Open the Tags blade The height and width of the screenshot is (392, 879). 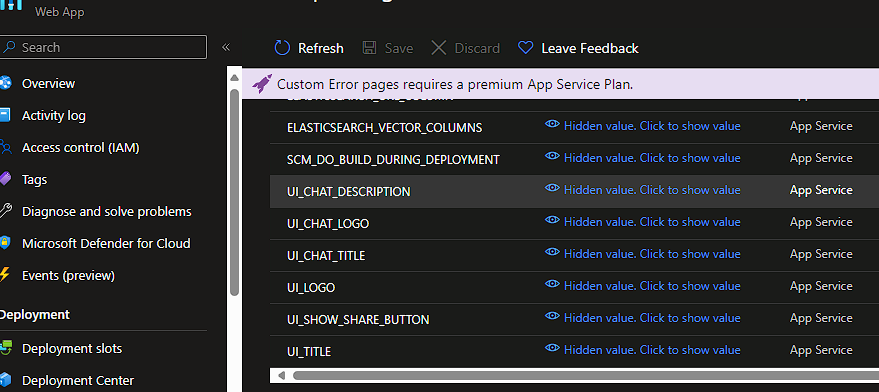34,179
